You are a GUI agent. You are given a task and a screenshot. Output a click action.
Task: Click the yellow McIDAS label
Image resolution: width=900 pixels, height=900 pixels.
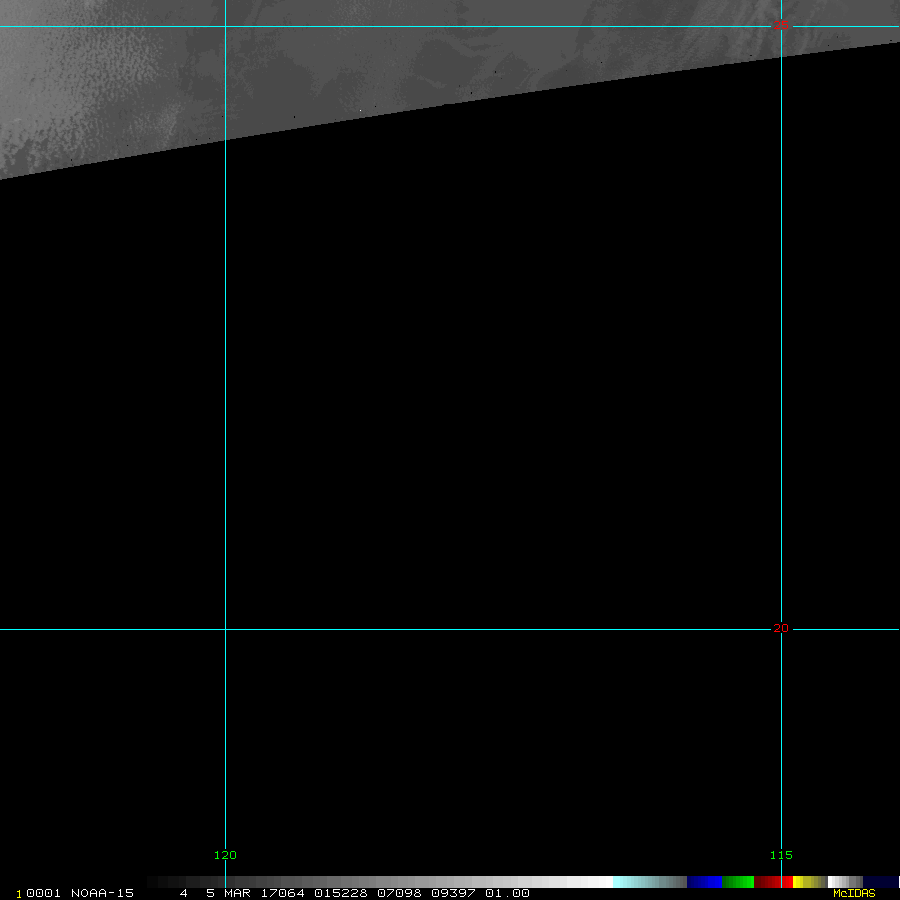point(854,893)
